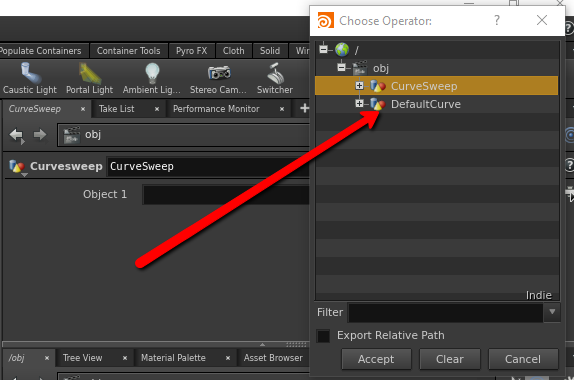
Task: Click the Clear button
Action: [450, 359]
